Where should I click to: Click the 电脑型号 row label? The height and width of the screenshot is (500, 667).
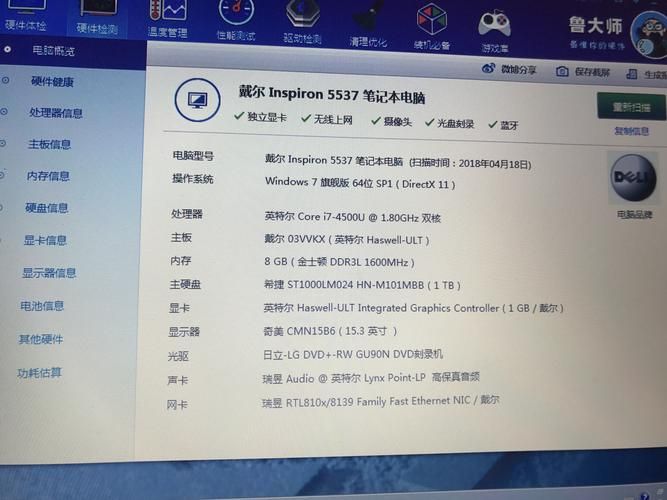193,156
